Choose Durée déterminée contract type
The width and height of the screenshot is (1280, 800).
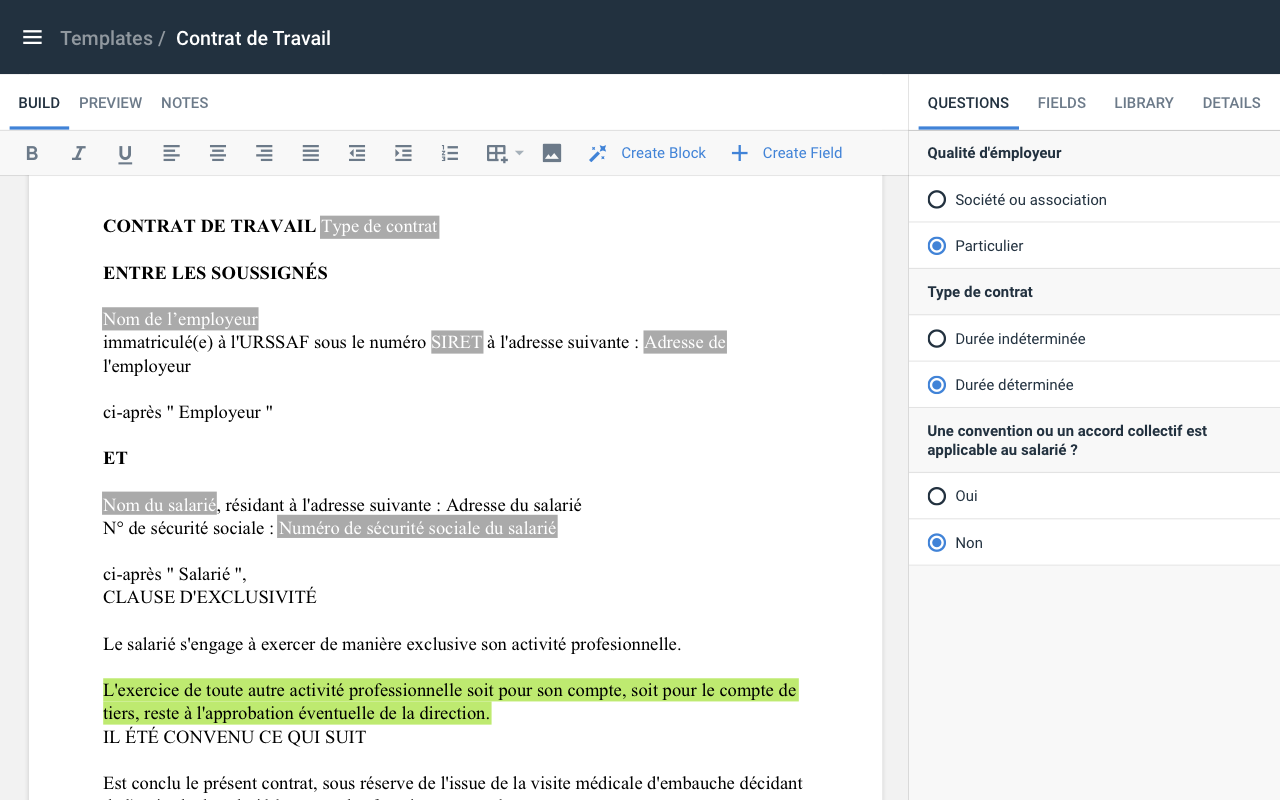pos(1094,385)
